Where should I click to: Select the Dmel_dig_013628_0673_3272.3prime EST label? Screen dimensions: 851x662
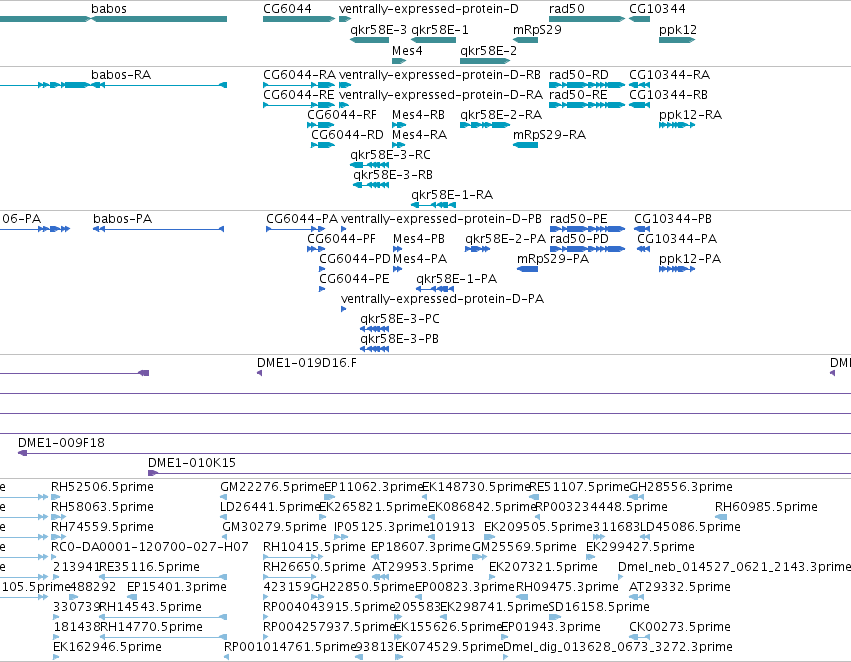[618, 647]
